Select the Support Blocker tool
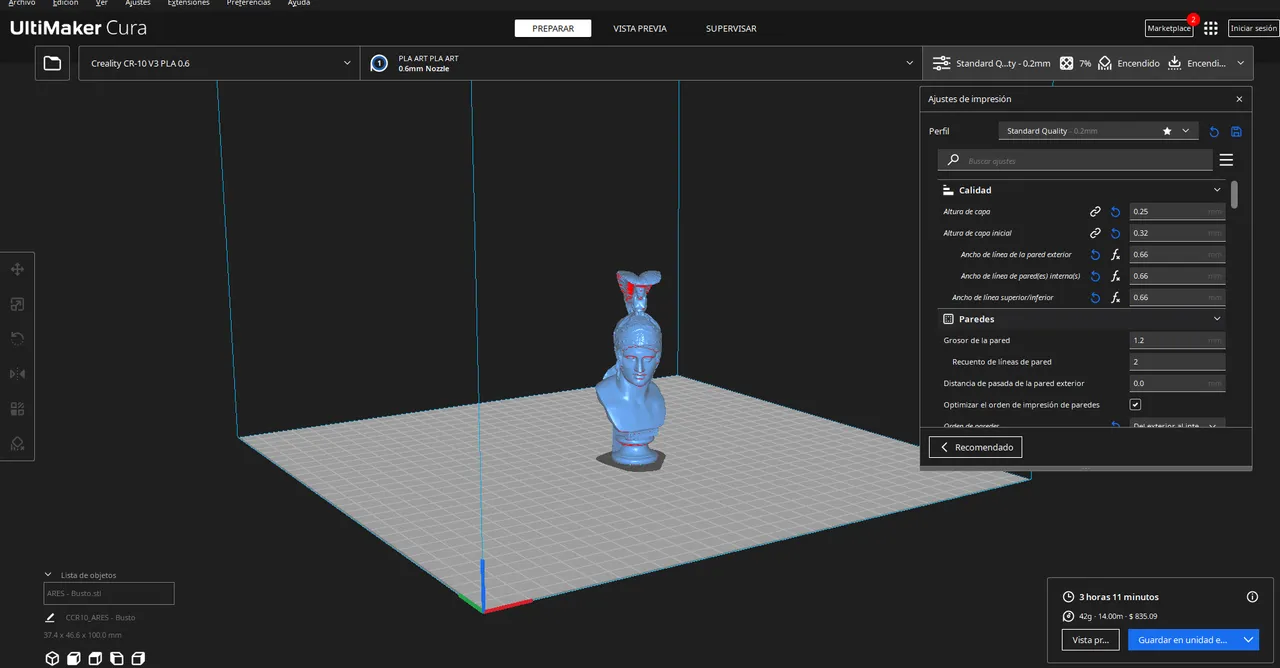Image resolution: width=1280 pixels, height=668 pixels. pyautogui.click(x=17, y=444)
